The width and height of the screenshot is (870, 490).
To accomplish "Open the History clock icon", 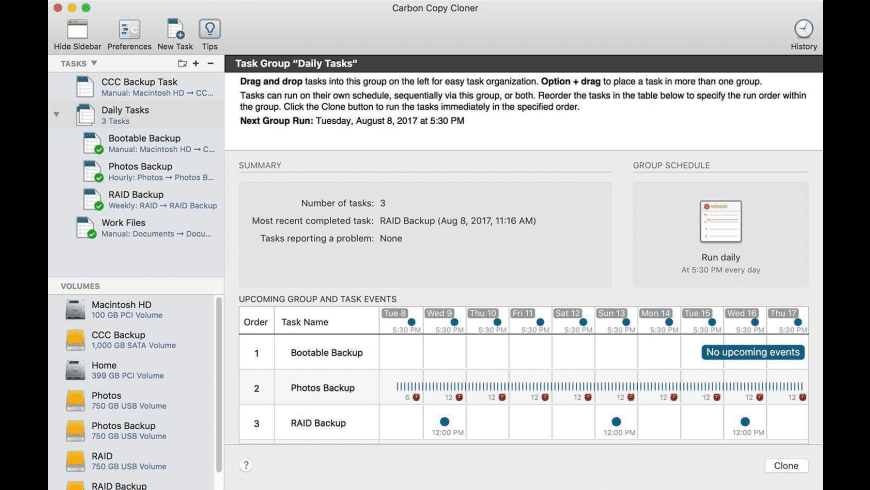I will (803, 29).
